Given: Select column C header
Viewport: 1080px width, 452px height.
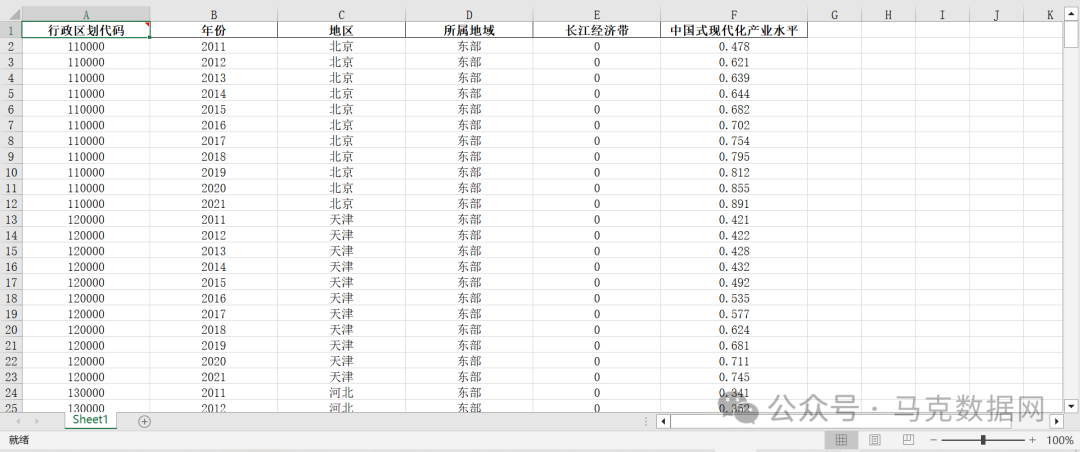Looking at the screenshot, I should 342,14.
